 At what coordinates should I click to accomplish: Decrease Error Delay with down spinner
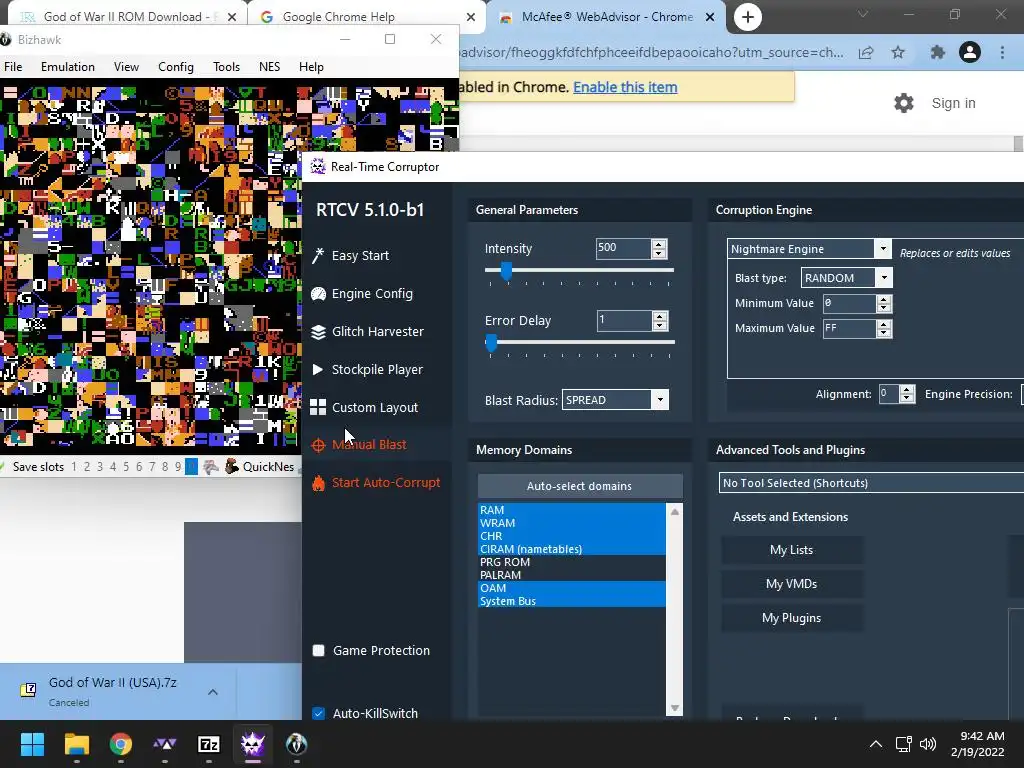coord(660,325)
